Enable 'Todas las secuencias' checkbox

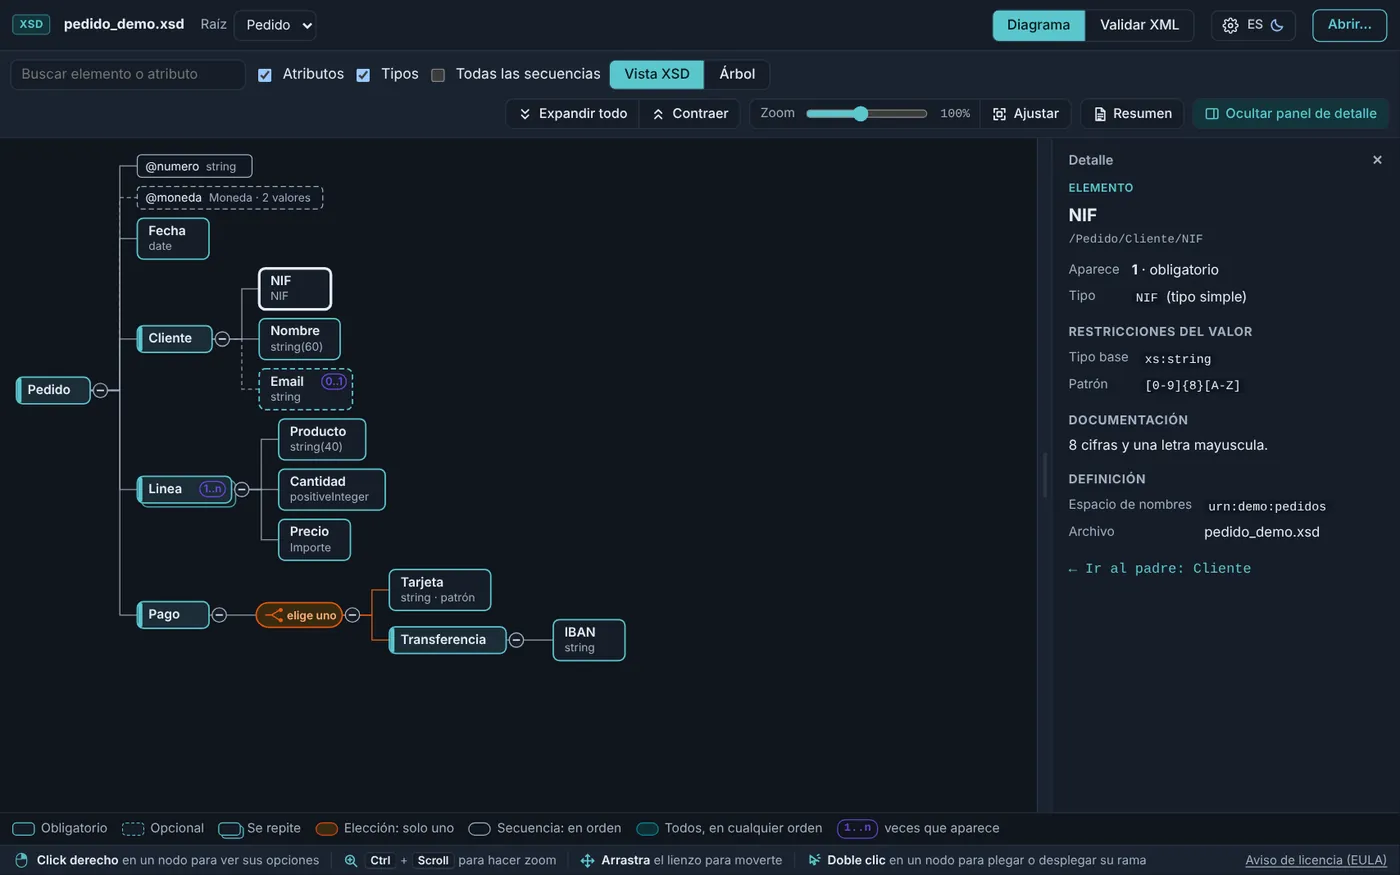click(x=438, y=75)
